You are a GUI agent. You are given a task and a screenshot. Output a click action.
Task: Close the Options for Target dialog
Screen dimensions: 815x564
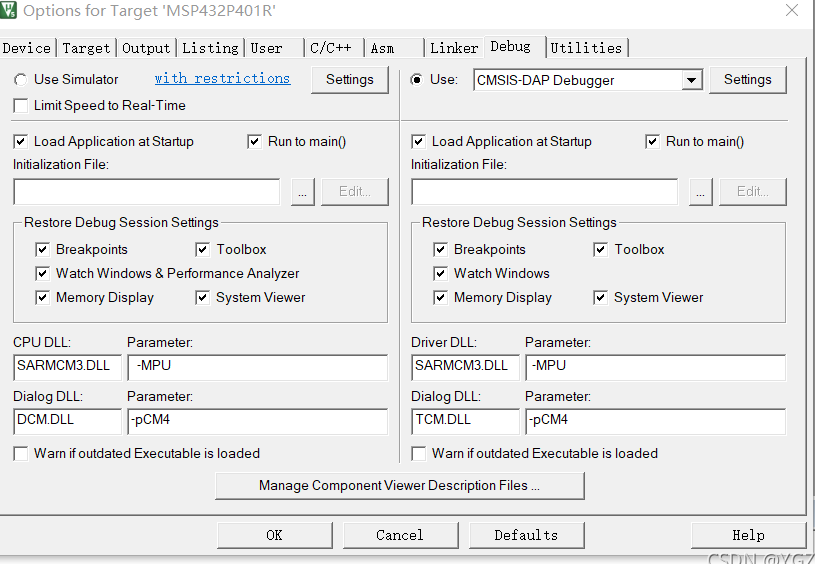792,10
